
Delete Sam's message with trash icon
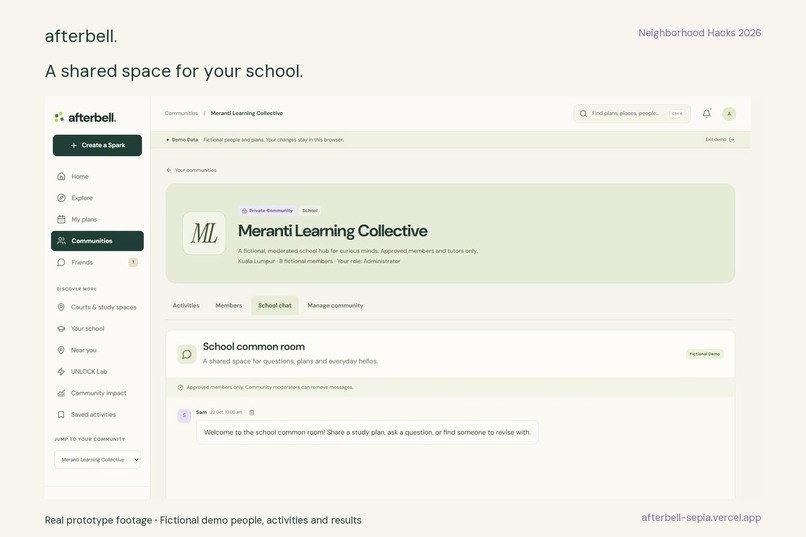point(252,412)
